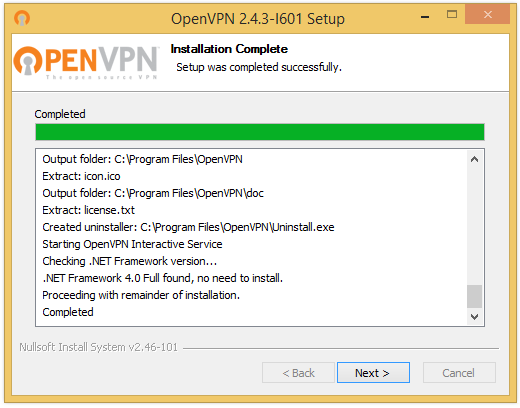Screen dimensions: 520x408
Task: Click scroll down arrow in log
Action: [474, 316]
